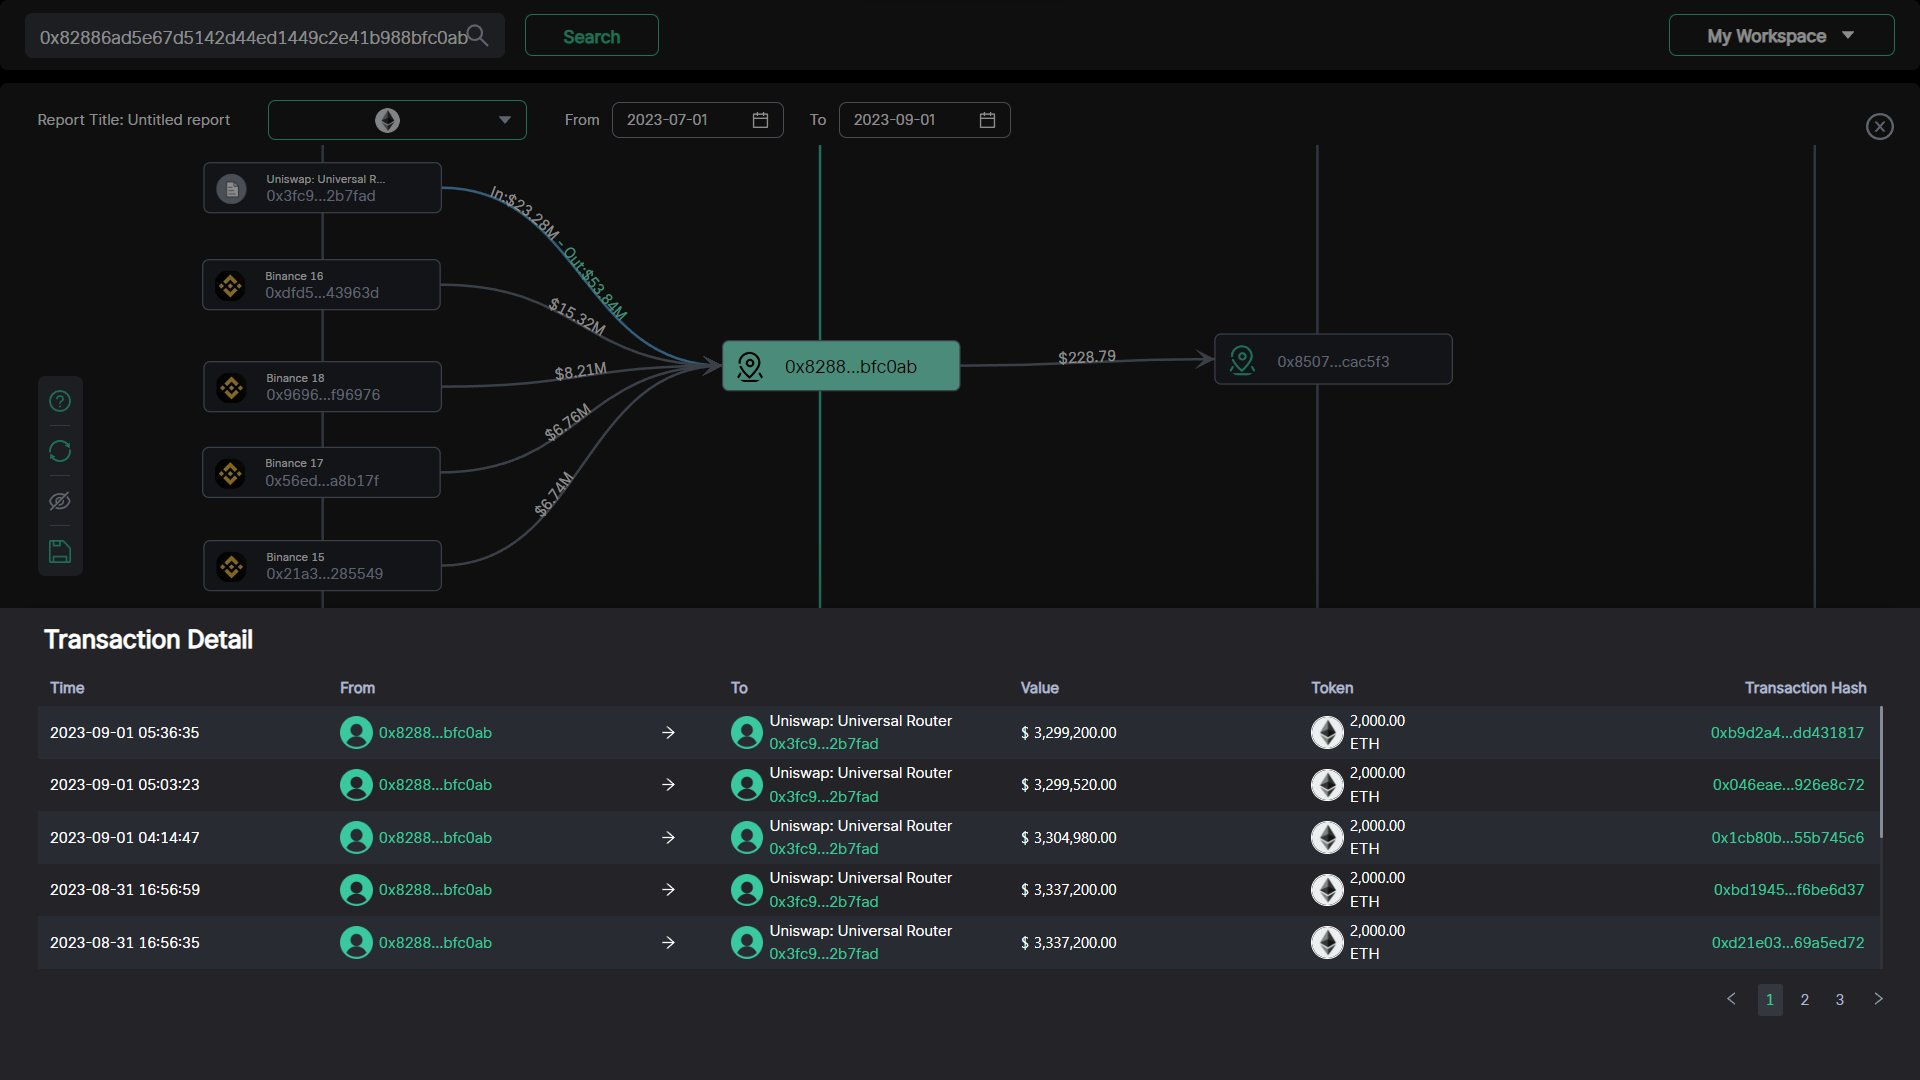Toggle the hide-nodes eye icon
This screenshot has width=1920, height=1080.
click(x=60, y=501)
